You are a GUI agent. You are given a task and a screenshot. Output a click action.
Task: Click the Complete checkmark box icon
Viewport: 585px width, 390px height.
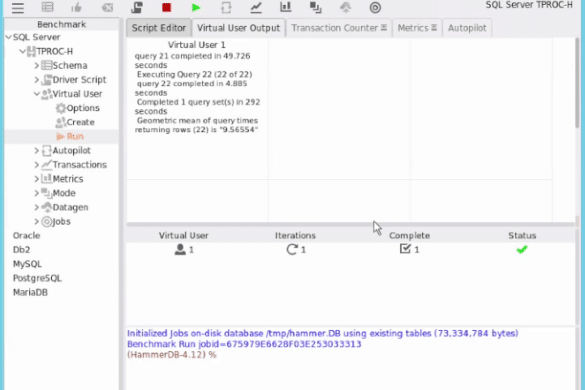[405, 249]
